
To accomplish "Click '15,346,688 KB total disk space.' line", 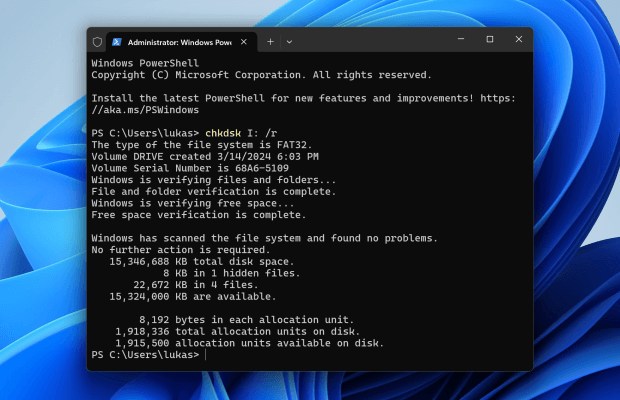I will click(202, 262).
